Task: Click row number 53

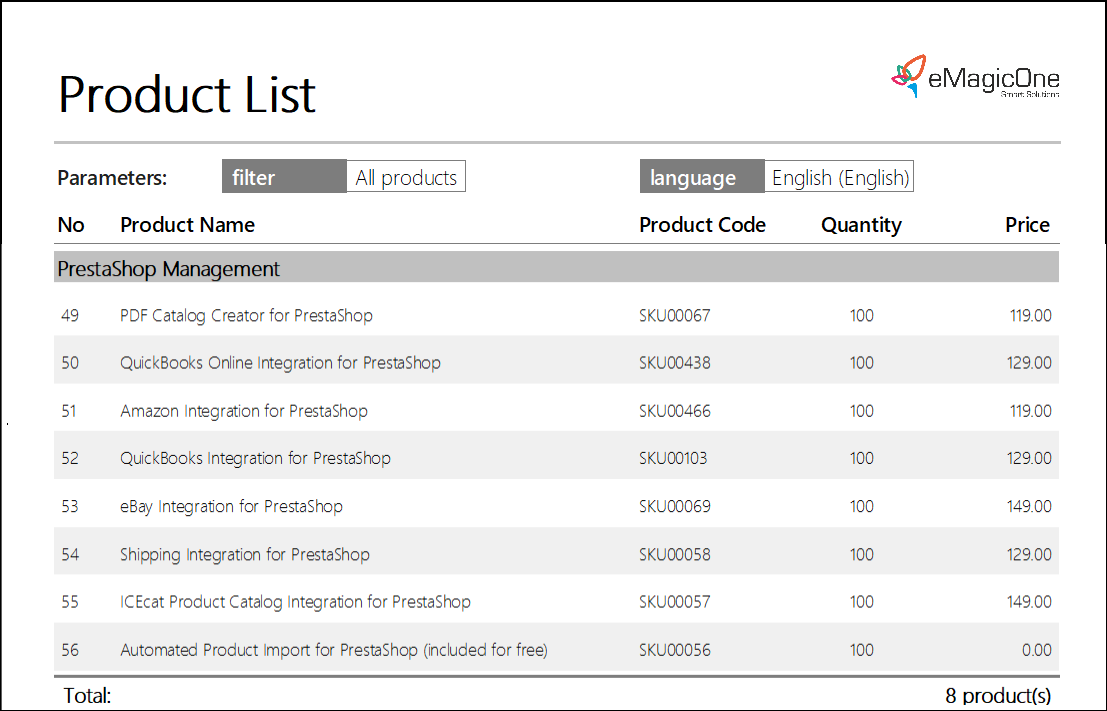Action: (x=70, y=506)
